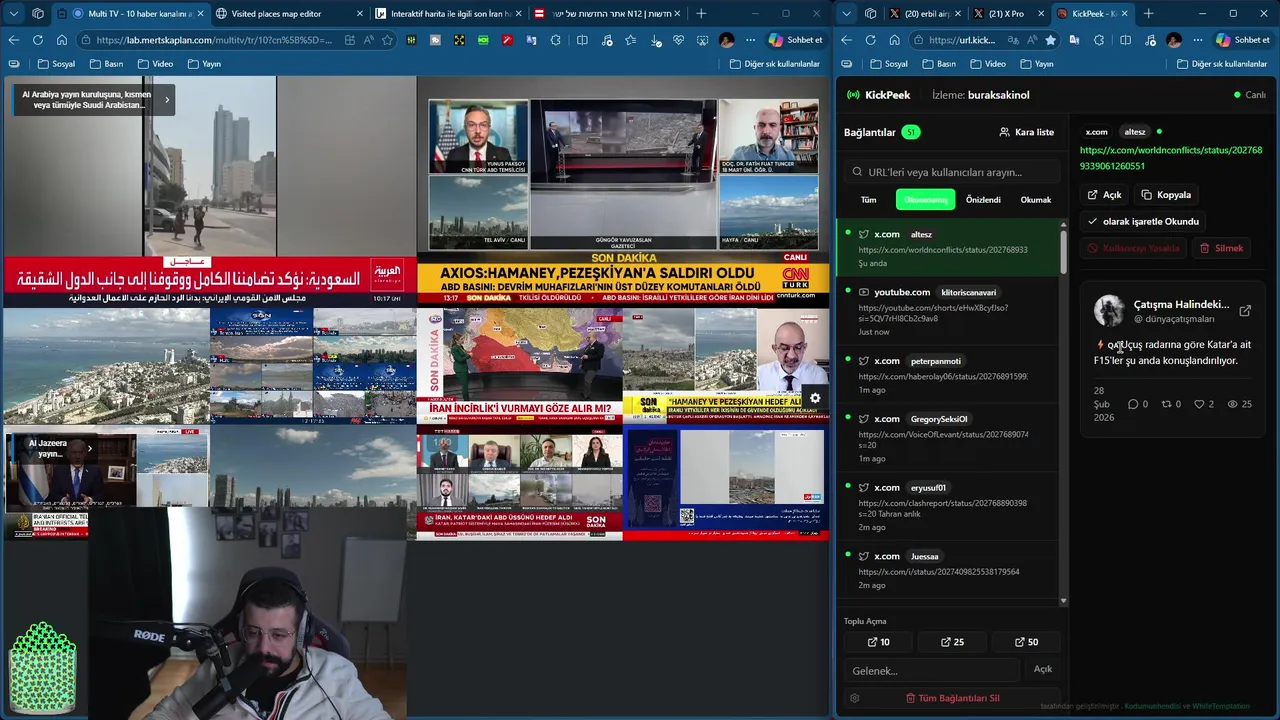Viewport: 1280px width, 720px height.
Task: Open the worldnconflicts status green URL
Action: pos(1171,158)
